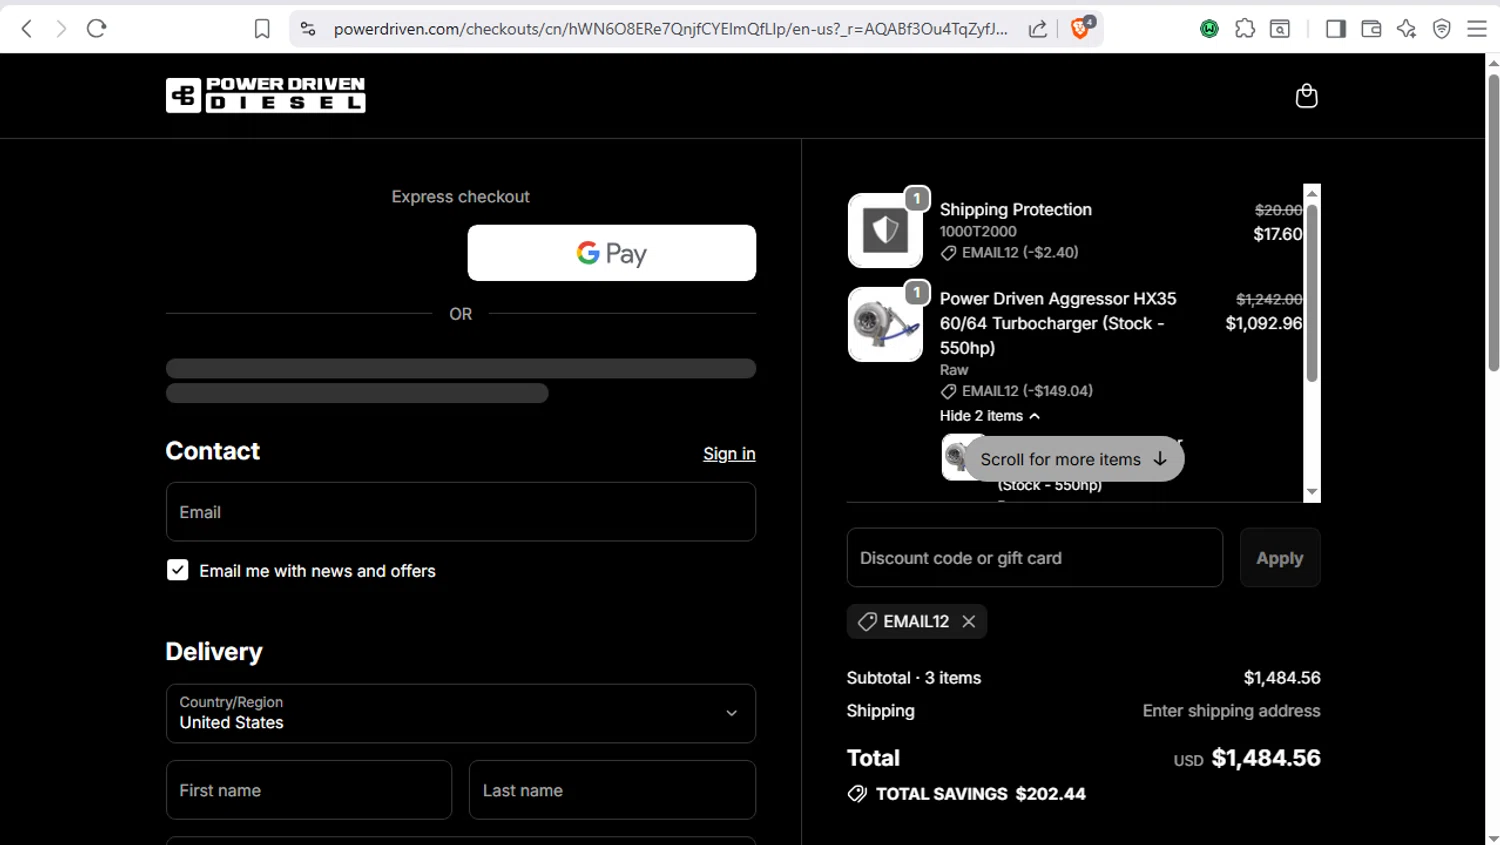This screenshot has height=845, width=1500.
Task: Remove the EMAIL12 discount code
Action: (969, 621)
